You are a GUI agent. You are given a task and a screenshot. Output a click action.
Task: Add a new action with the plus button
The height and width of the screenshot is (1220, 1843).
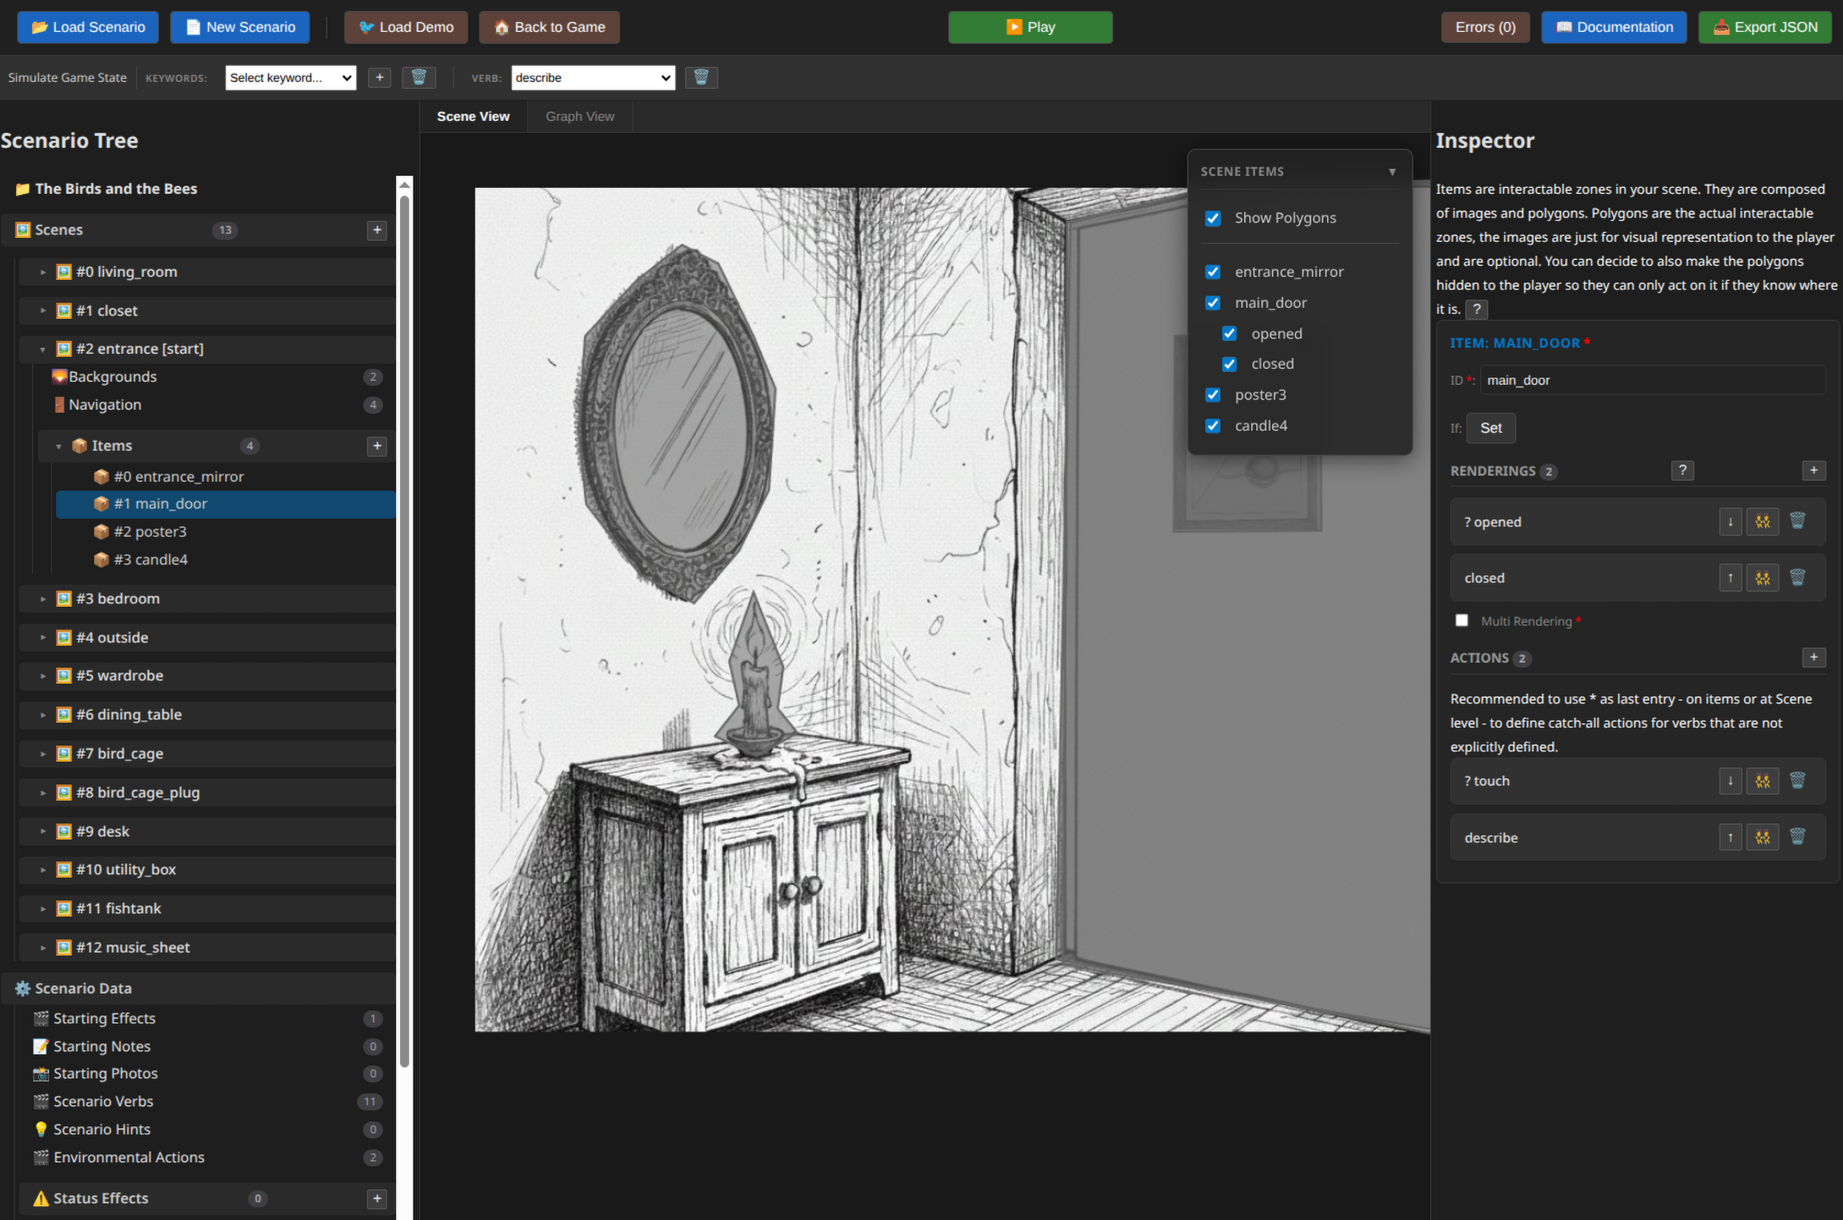coord(1814,657)
